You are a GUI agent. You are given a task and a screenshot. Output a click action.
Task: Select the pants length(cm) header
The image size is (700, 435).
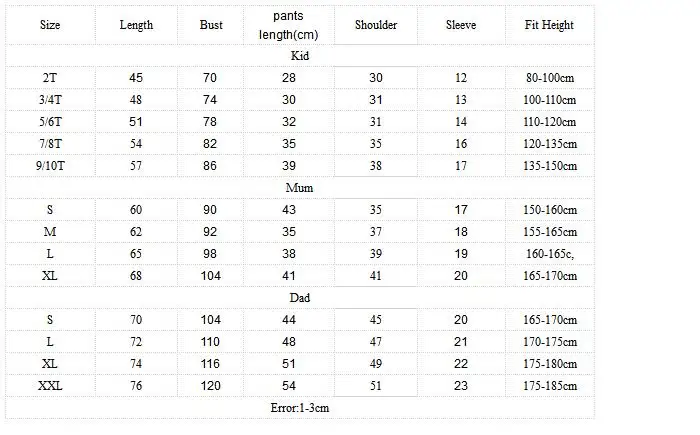[288, 25]
